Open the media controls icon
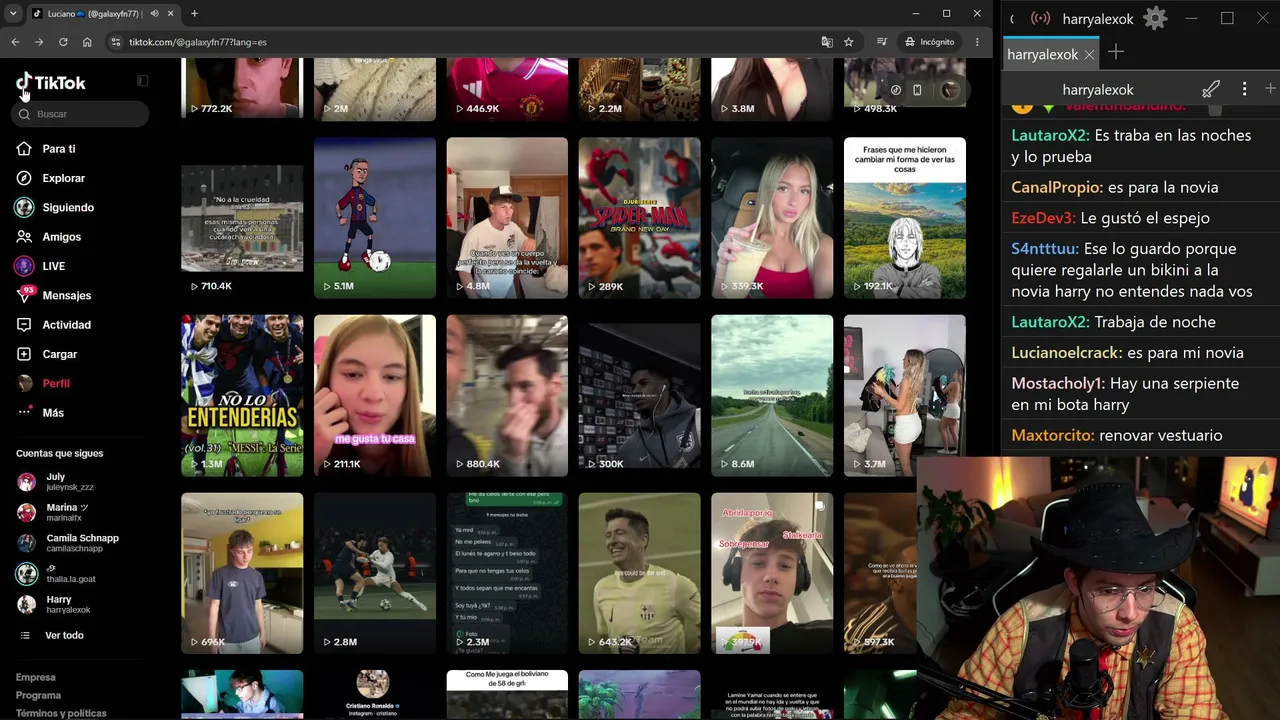This screenshot has width=1280, height=720. point(881,42)
